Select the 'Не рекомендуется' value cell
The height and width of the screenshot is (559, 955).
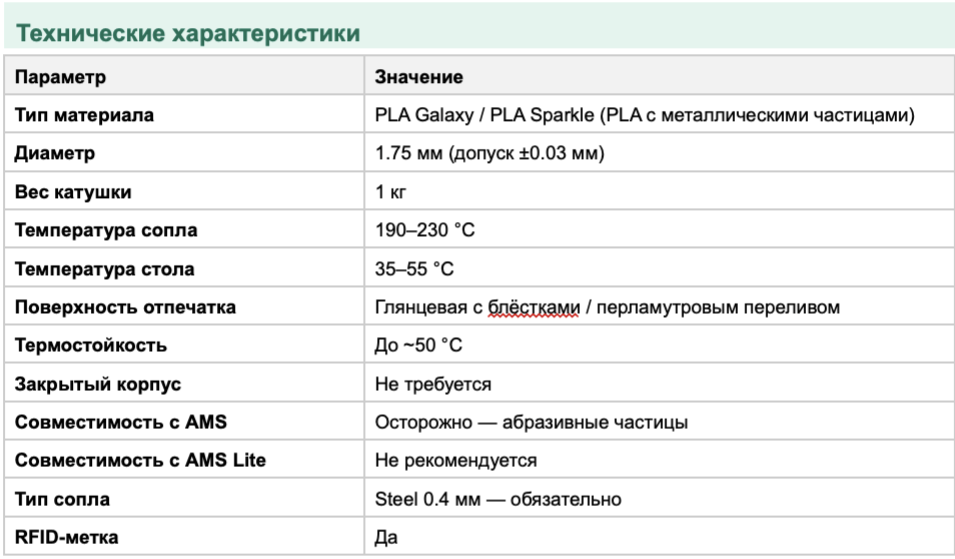659,459
